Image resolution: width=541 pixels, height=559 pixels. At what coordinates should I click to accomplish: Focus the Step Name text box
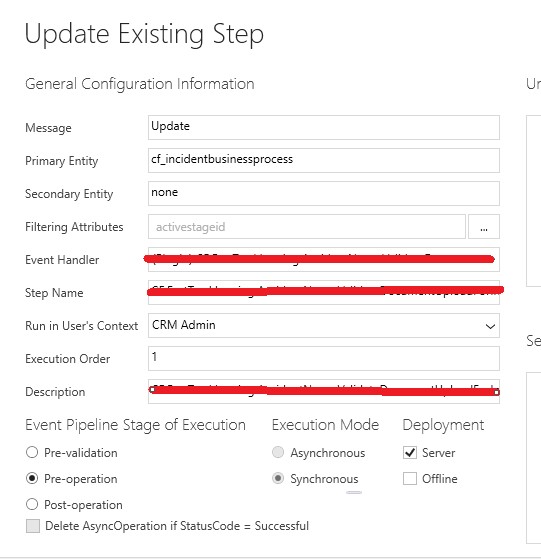[x=324, y=293]
